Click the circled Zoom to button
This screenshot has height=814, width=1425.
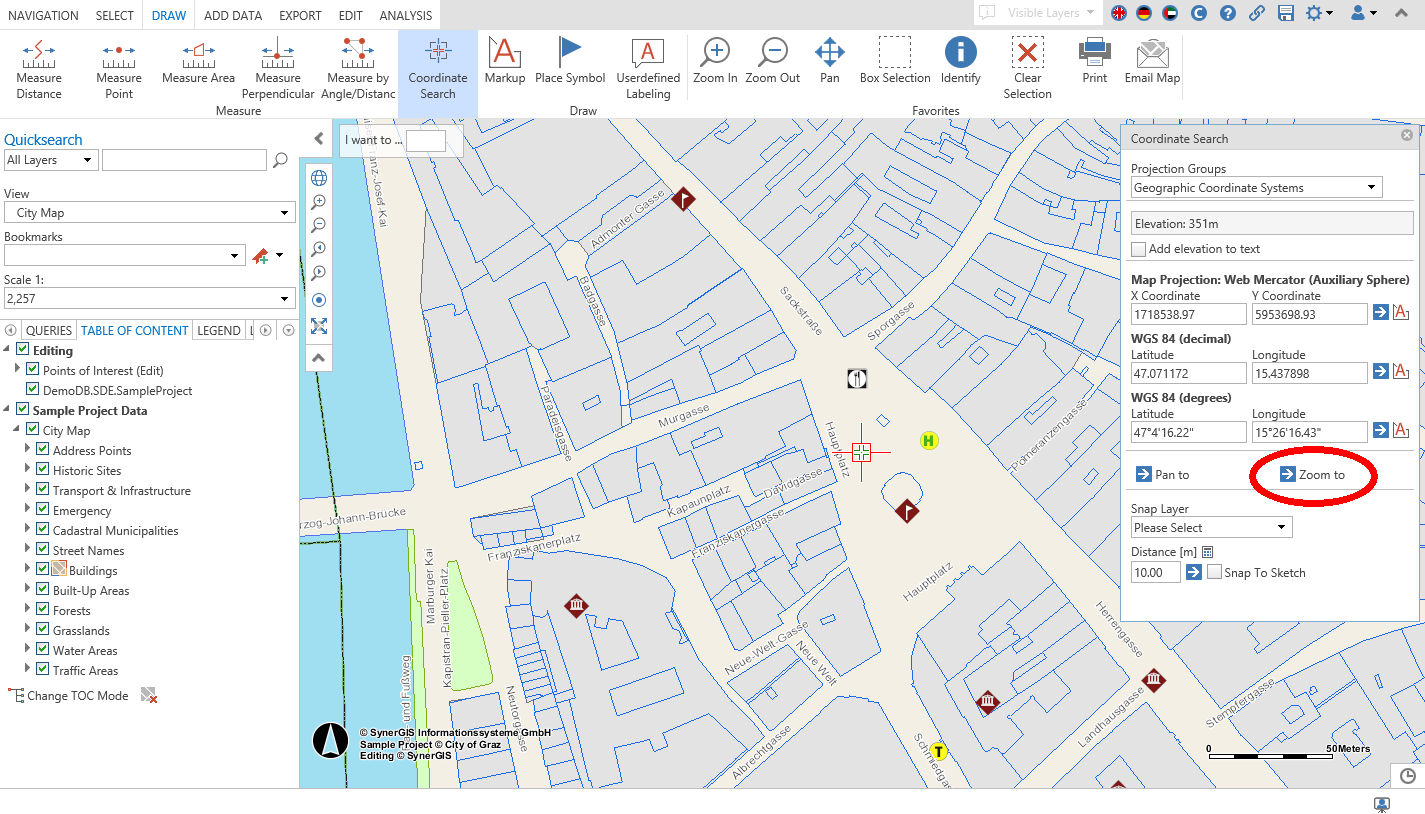1313,475
